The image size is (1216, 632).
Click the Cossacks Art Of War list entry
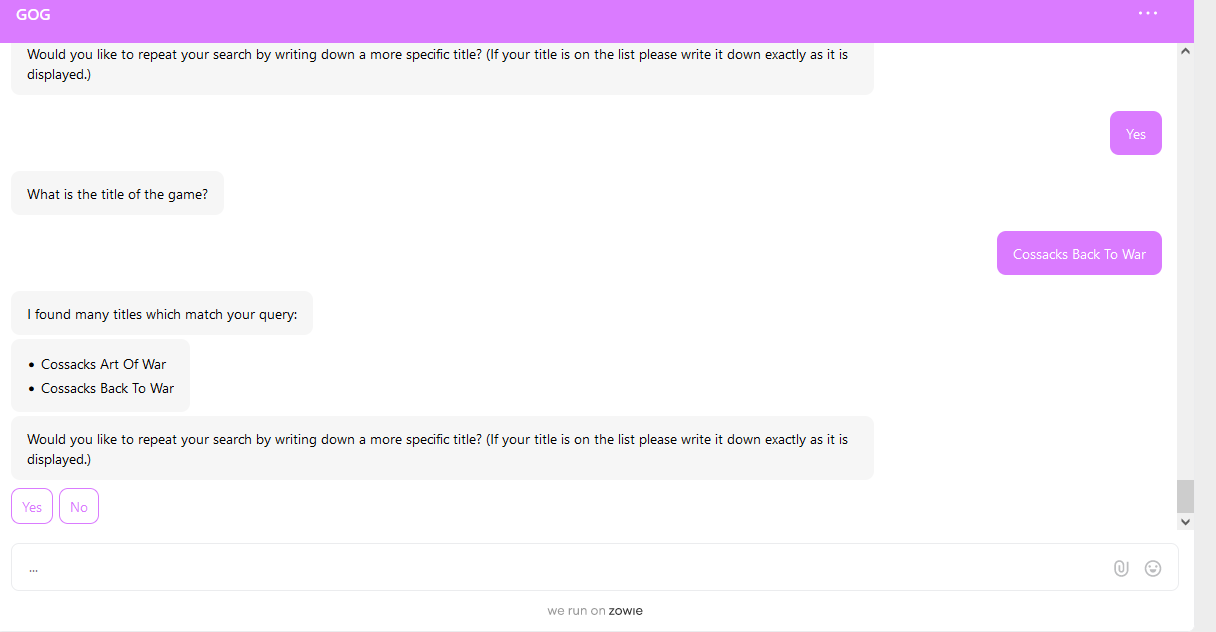103,364
